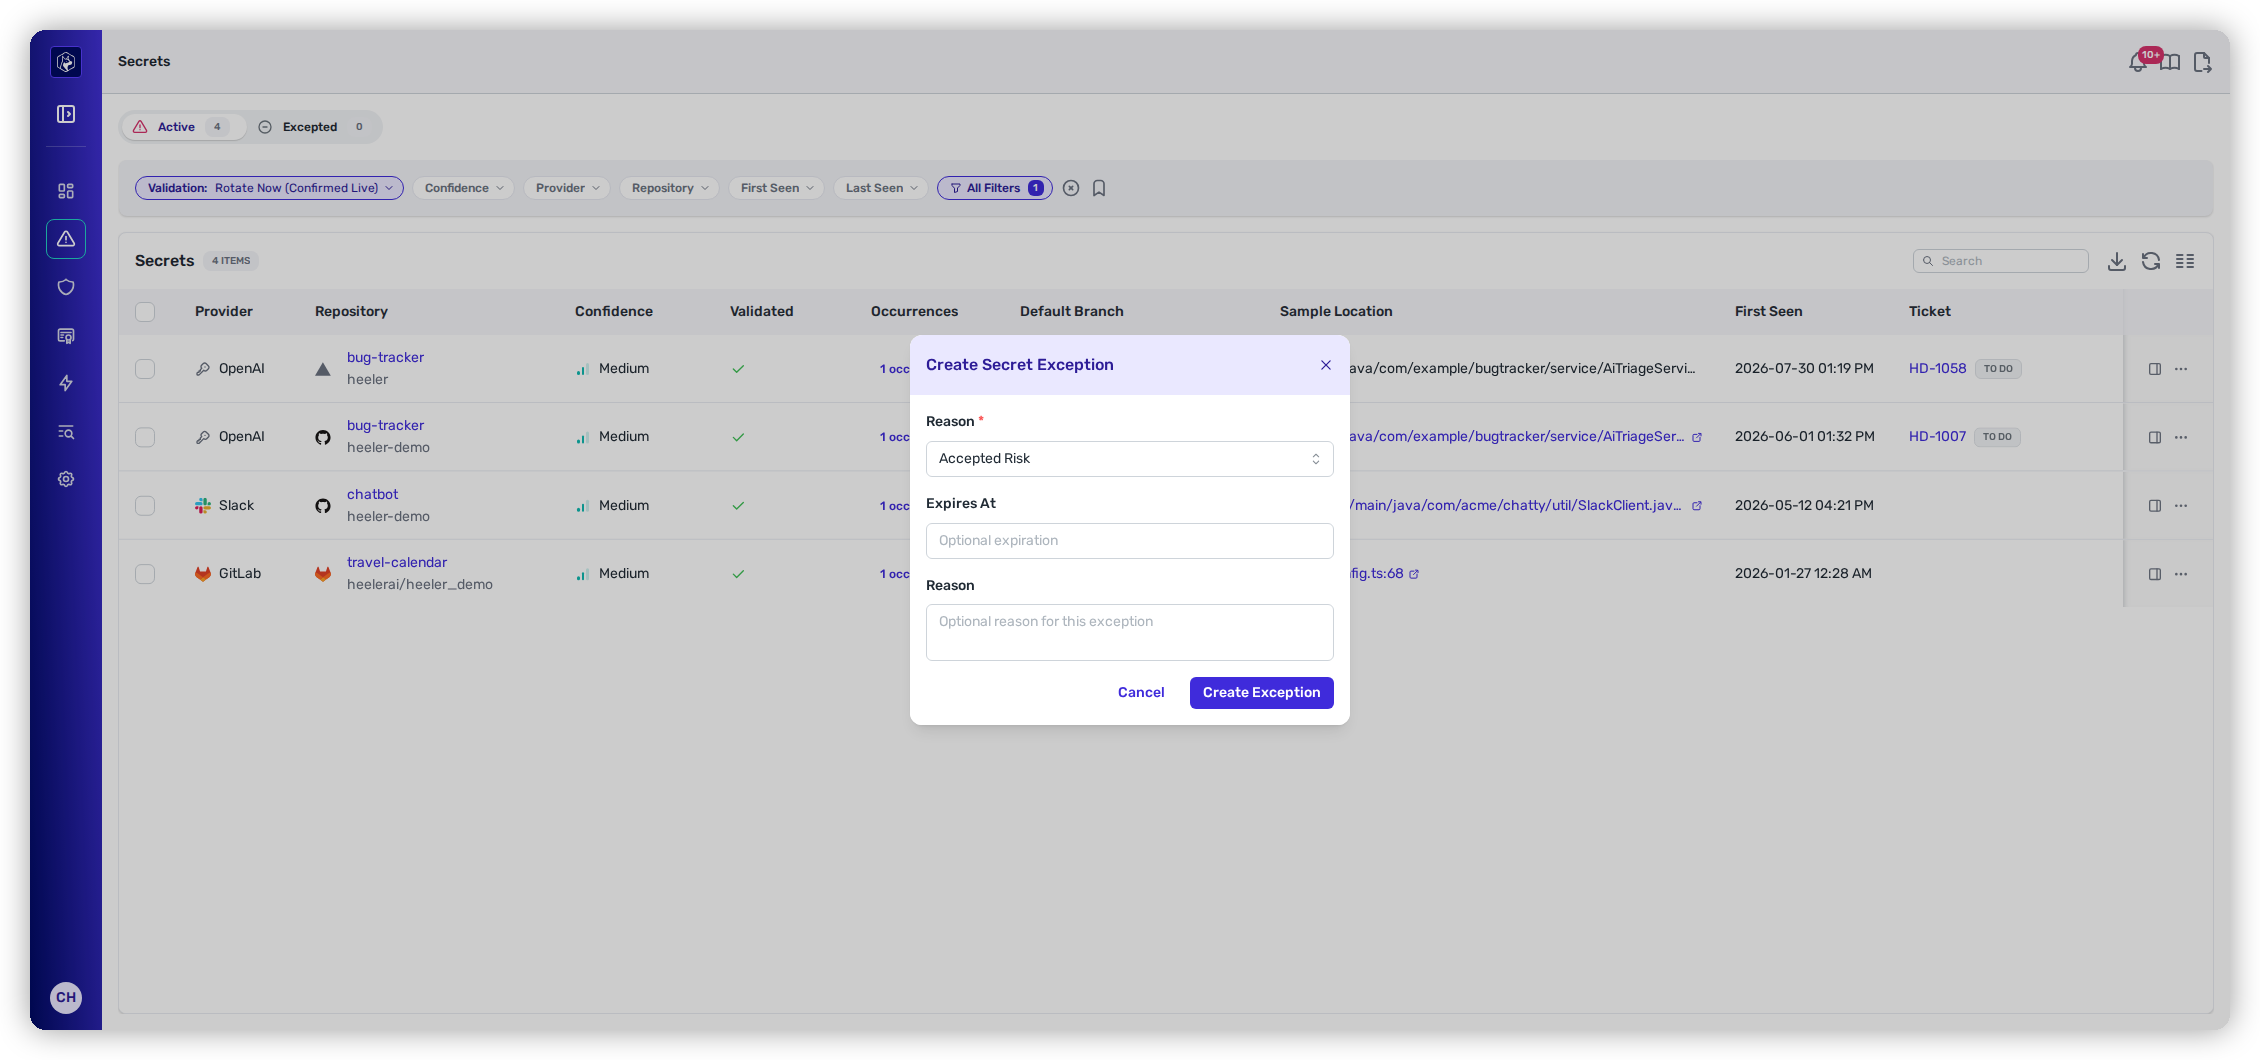The width and height of the screenshot is (2260, 1060).
Task: Save filter using the bookmark icon
Action: 1099,188
